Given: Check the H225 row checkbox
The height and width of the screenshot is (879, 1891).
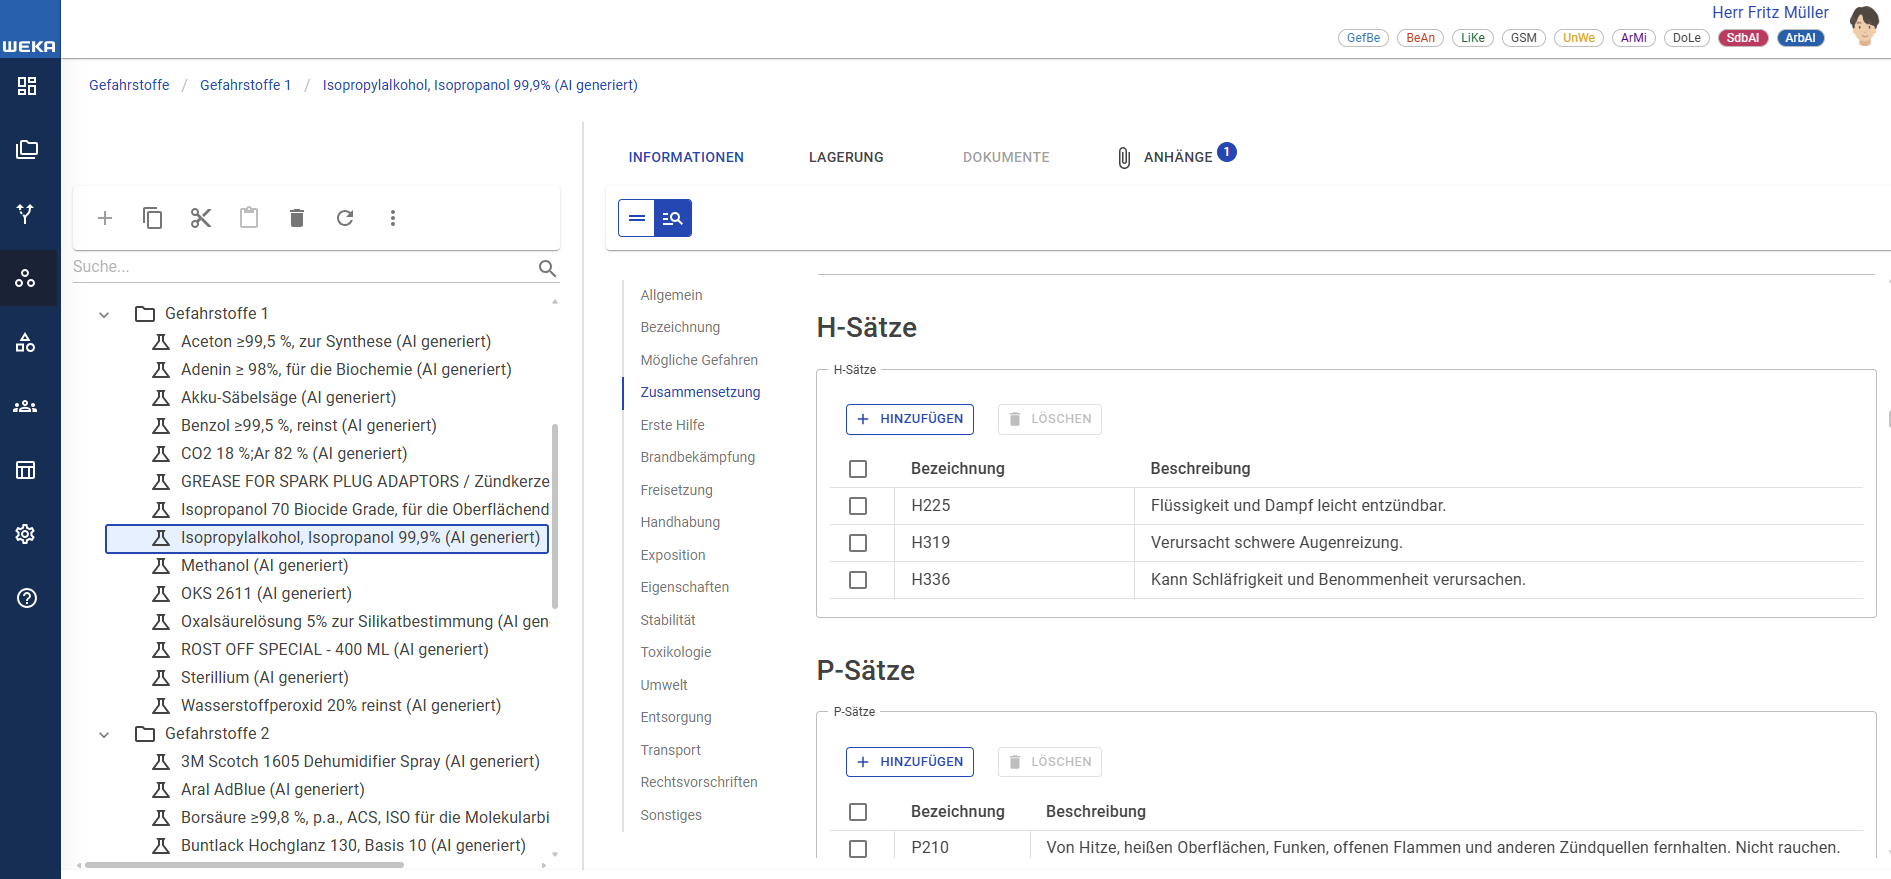Looking at the screenshot, I should click(858, 506).
